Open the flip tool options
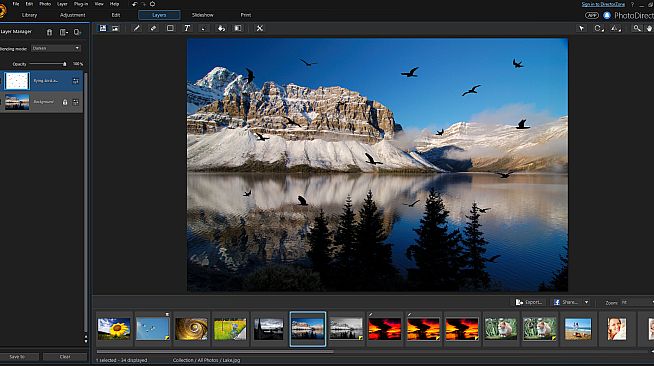The image size is (654, 366). [616, 28]
